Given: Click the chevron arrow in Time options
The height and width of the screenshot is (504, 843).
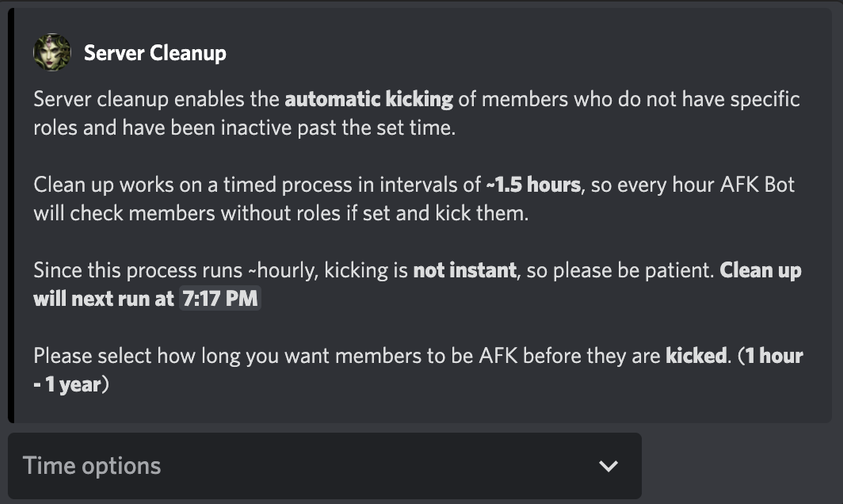Looking at the screenshot, I should [x=608, y=466].
